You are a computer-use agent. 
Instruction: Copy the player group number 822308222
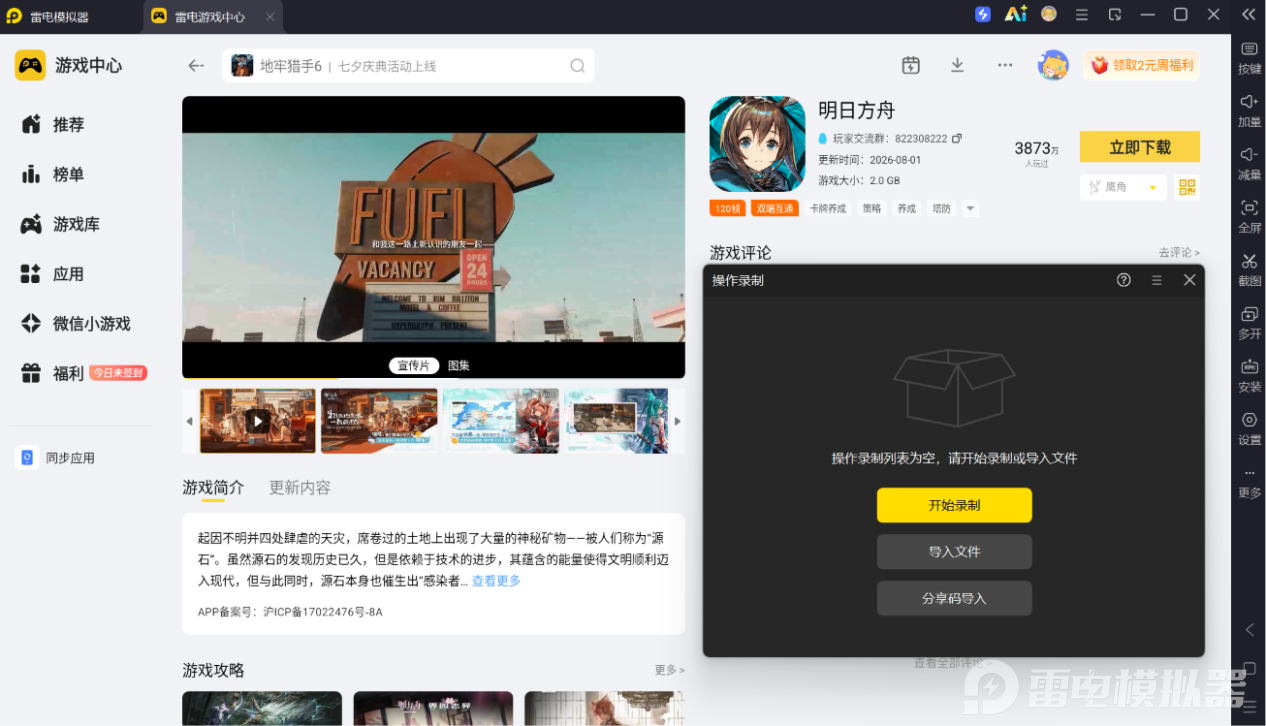tap(957, 138)
